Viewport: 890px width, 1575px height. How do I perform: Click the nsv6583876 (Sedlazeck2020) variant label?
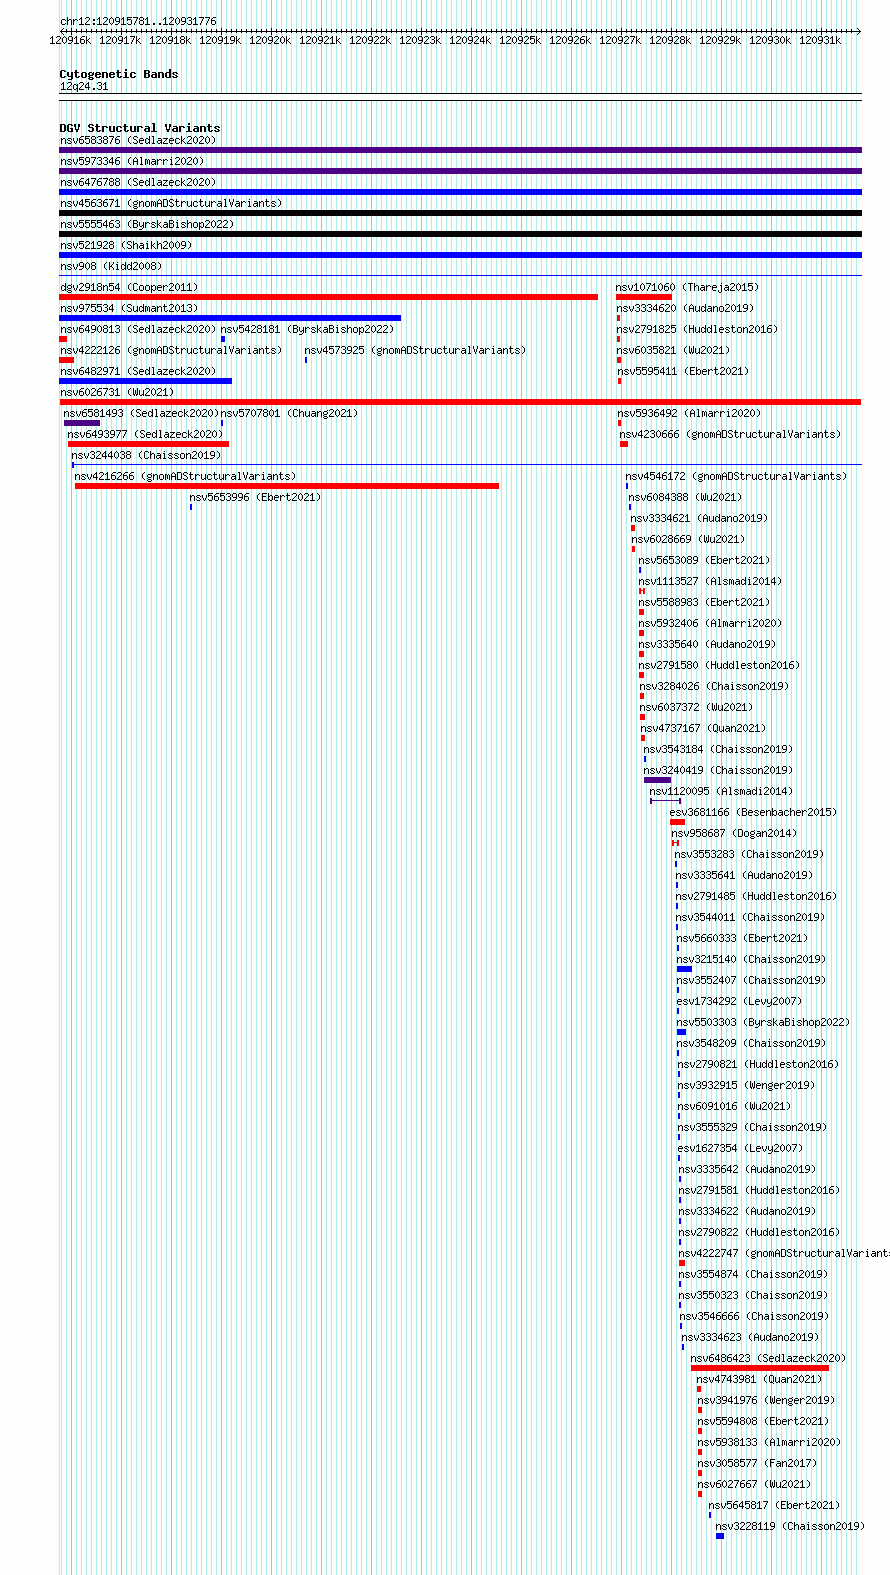(138, 141)
